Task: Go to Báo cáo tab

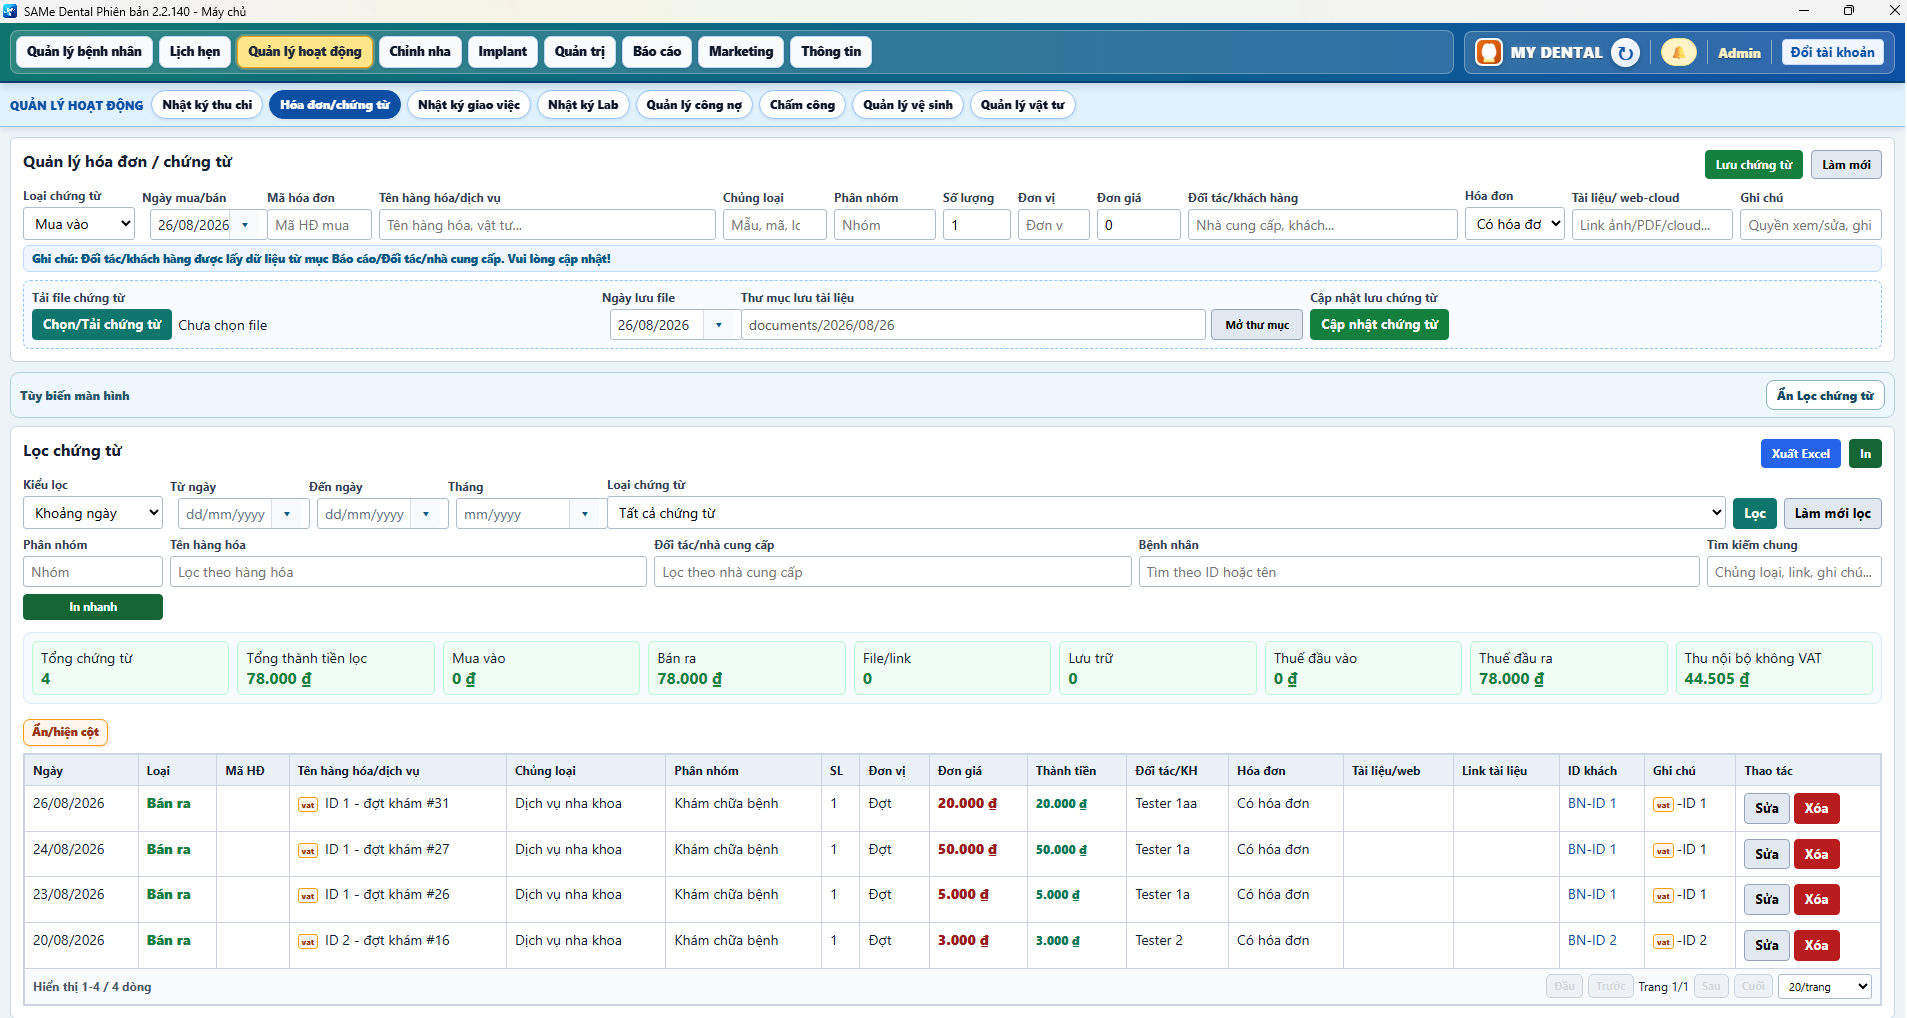Action: [657, 52]
